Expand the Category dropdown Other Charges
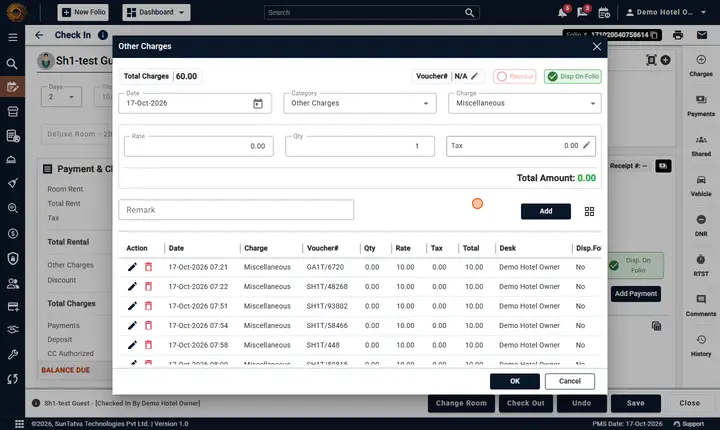 click(x=360, y=103)
